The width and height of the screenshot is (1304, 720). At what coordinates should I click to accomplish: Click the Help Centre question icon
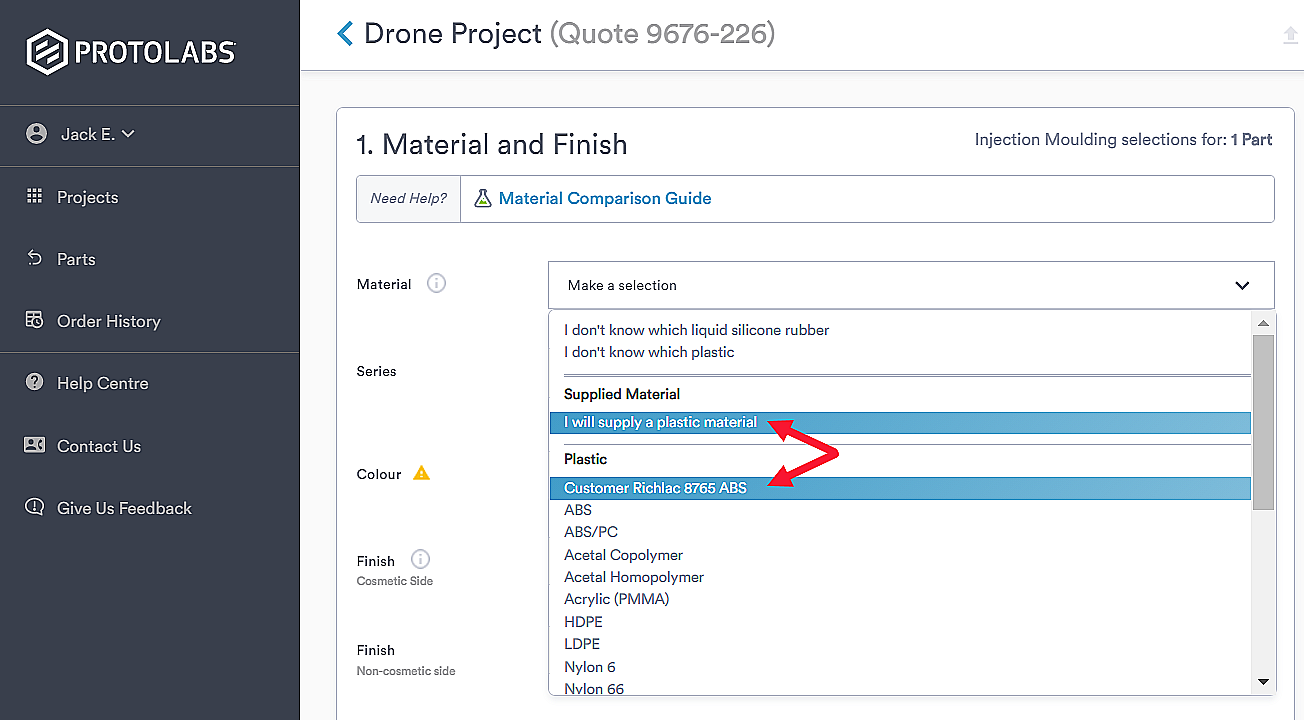(35, 382)
